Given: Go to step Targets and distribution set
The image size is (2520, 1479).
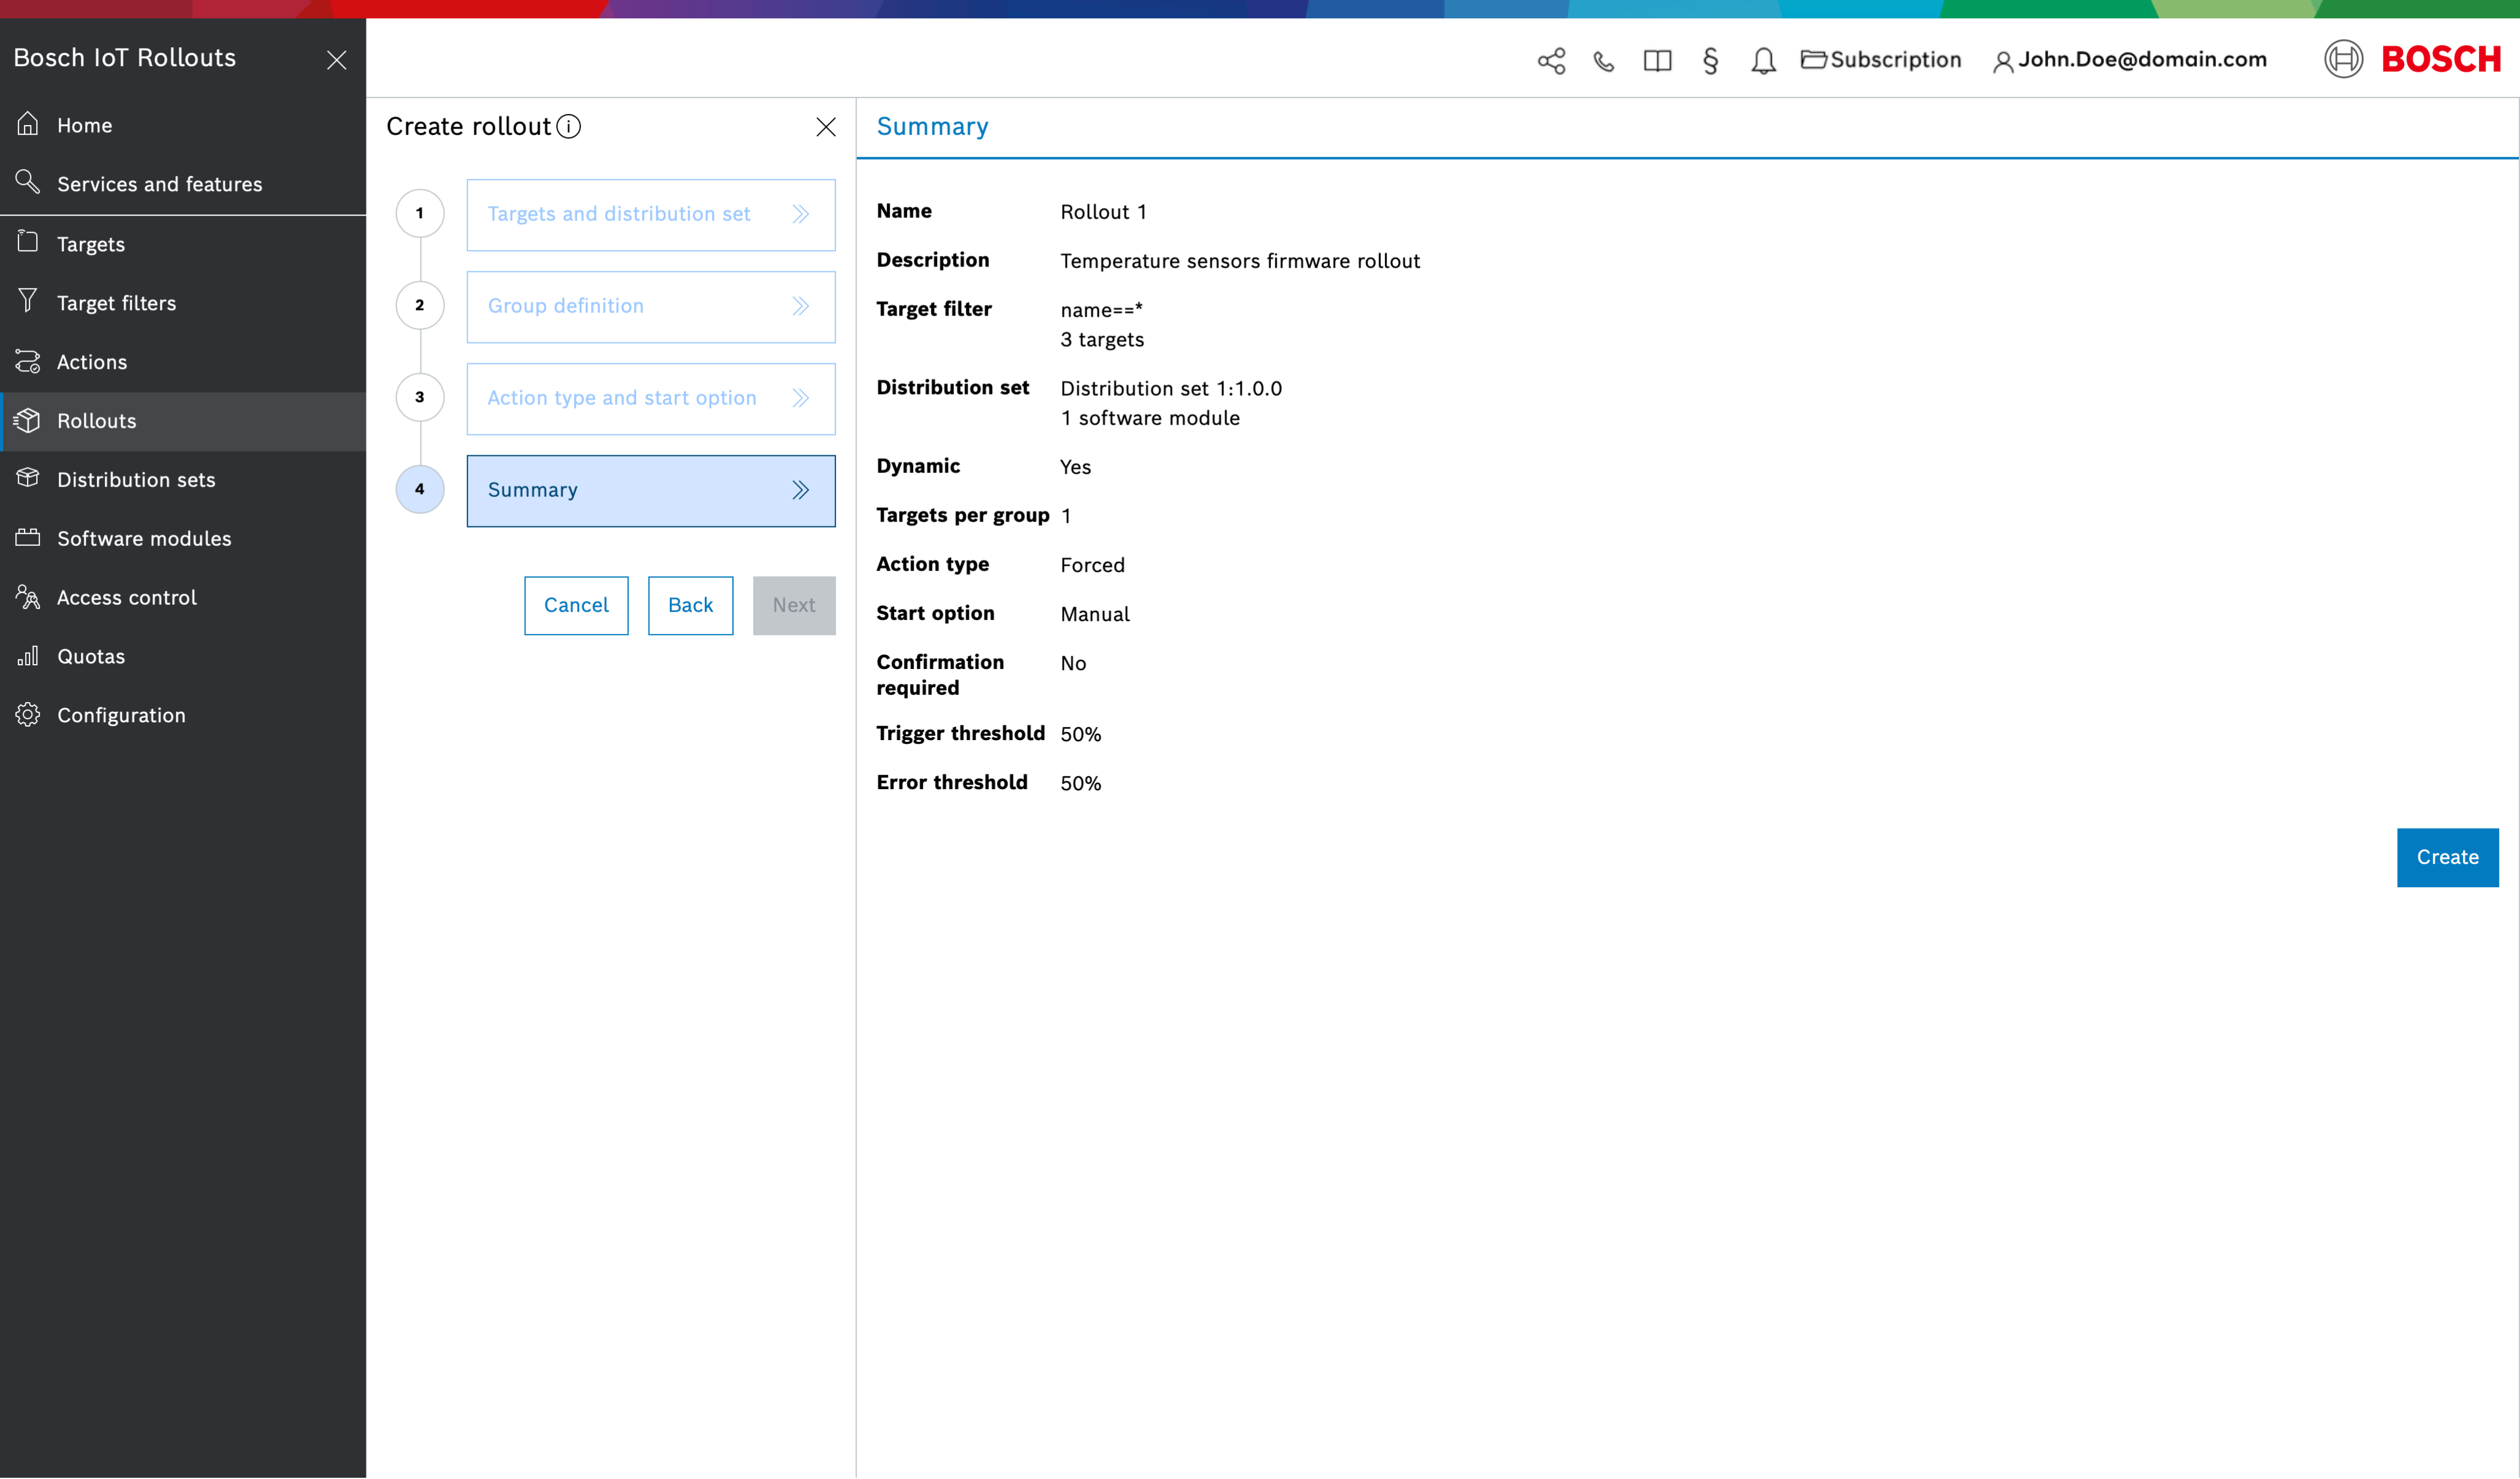Looking at the screenshot, I should point(651,214).
